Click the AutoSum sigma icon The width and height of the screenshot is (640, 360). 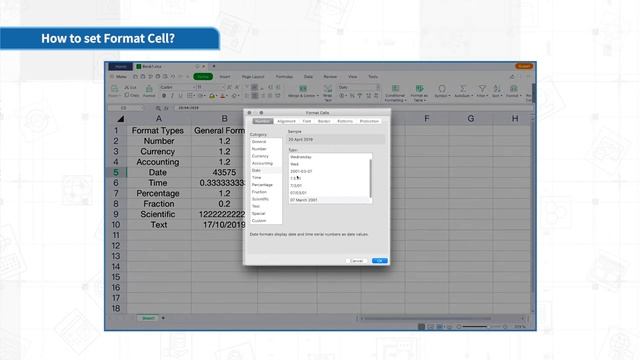point(463,89)
